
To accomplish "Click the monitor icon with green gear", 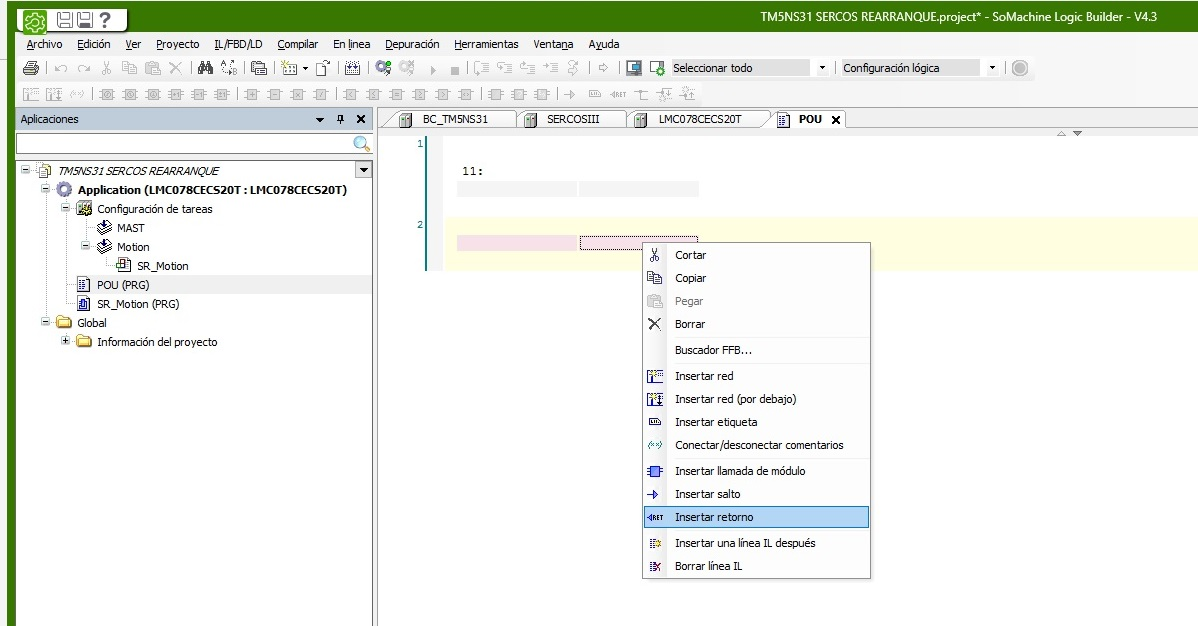I will pos(657,68).
